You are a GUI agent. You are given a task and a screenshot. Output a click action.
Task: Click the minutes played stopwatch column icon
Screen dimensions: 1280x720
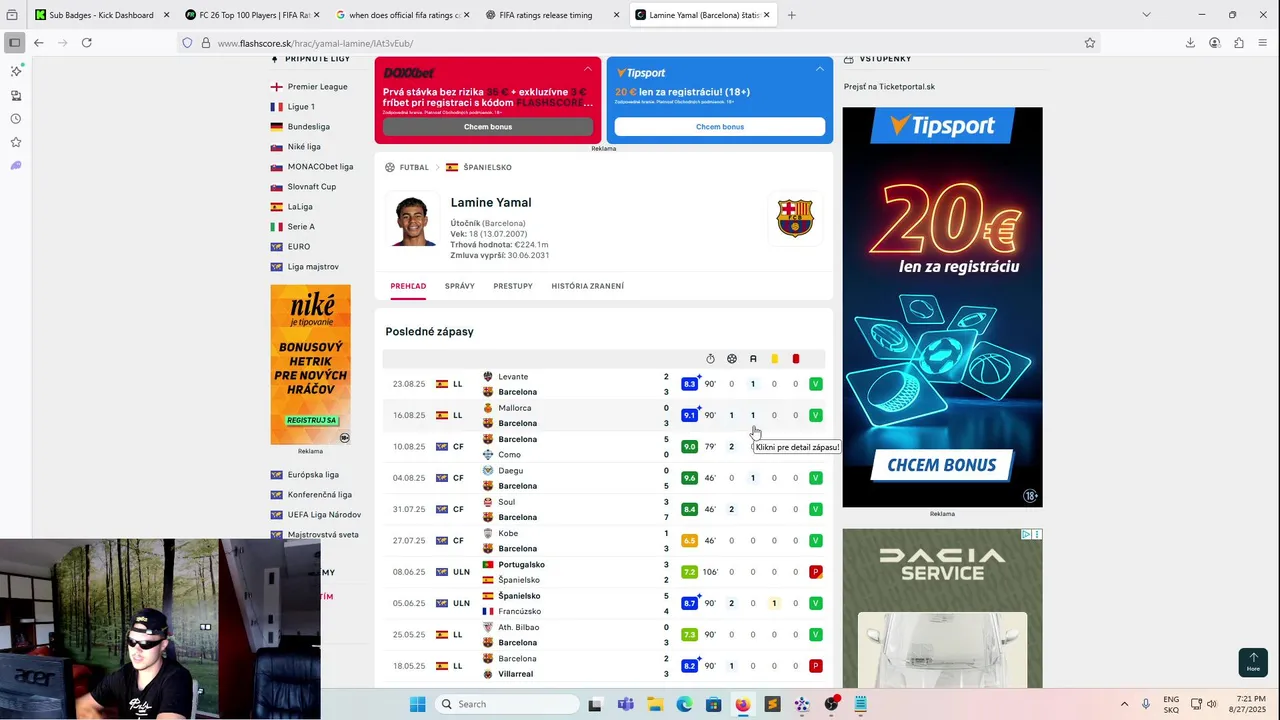point(710,359)
